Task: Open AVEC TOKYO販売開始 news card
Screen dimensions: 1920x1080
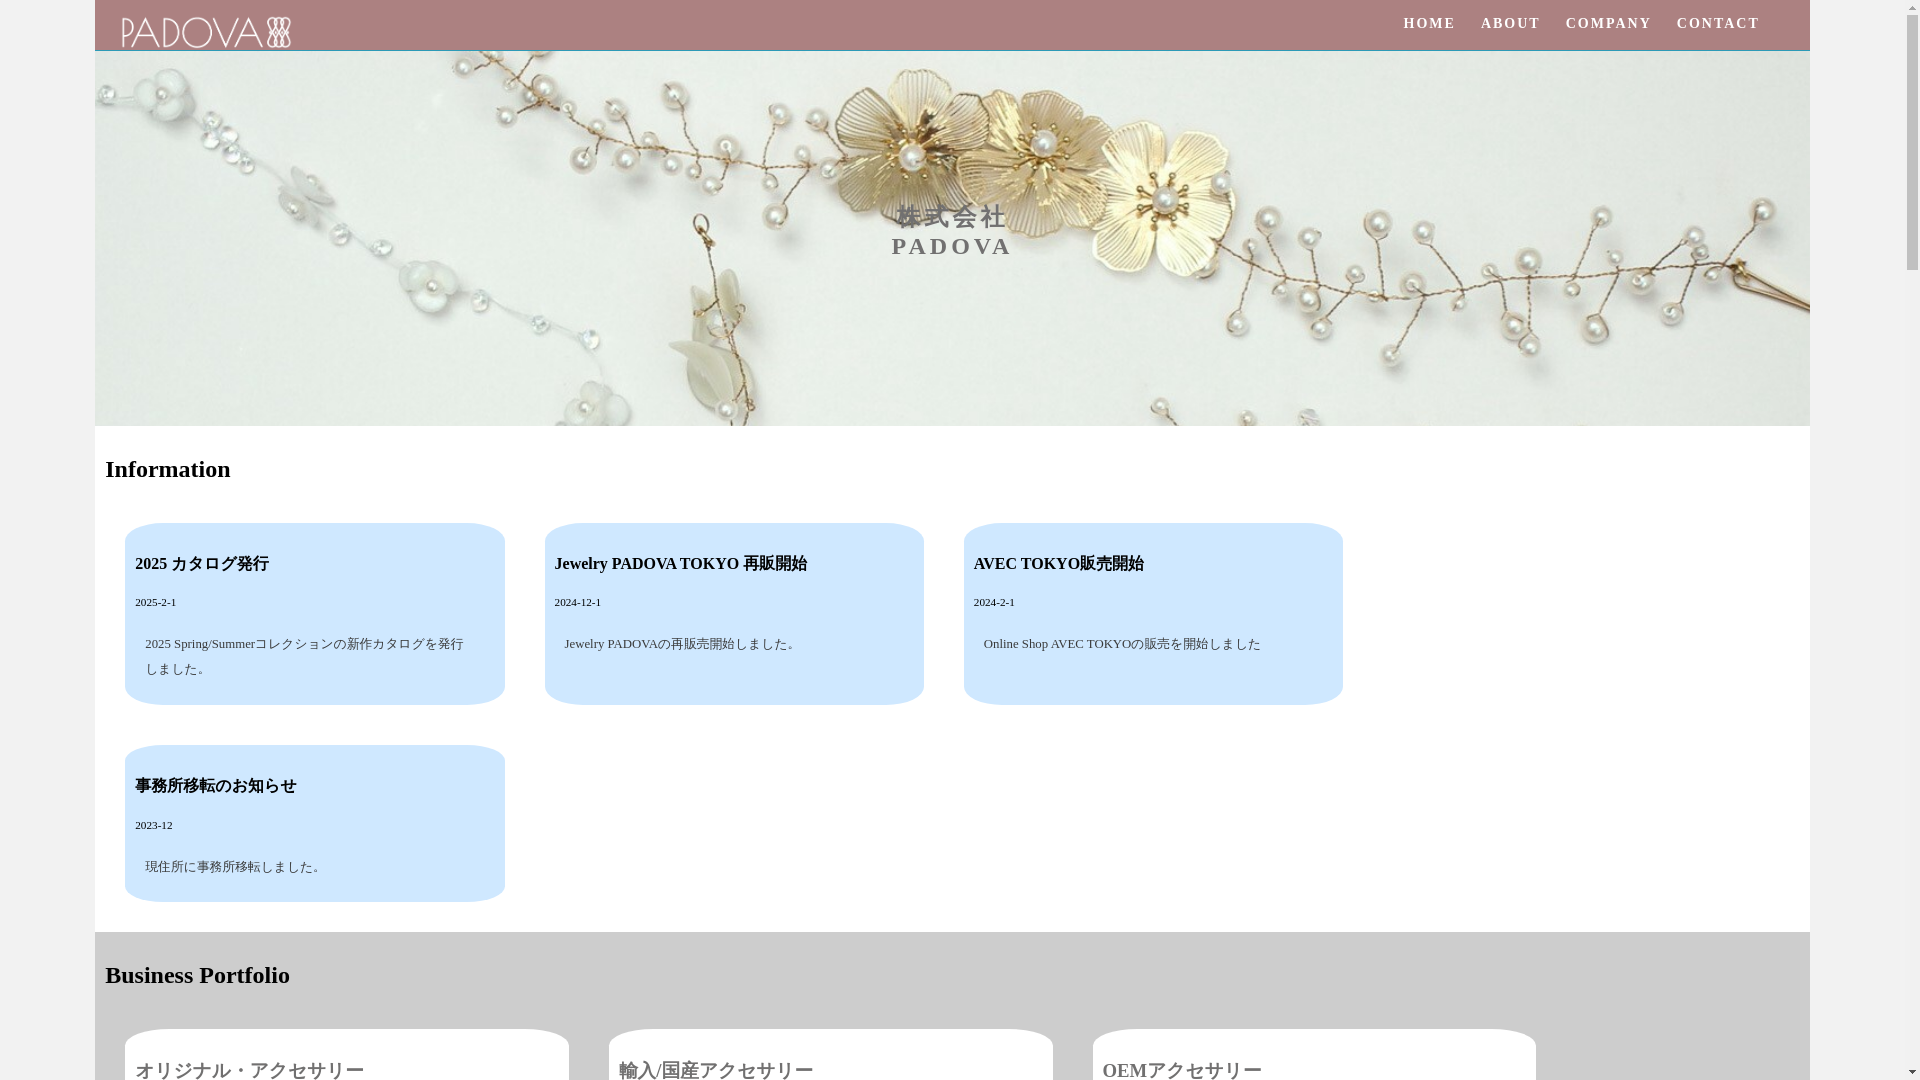Action: 1153,613
